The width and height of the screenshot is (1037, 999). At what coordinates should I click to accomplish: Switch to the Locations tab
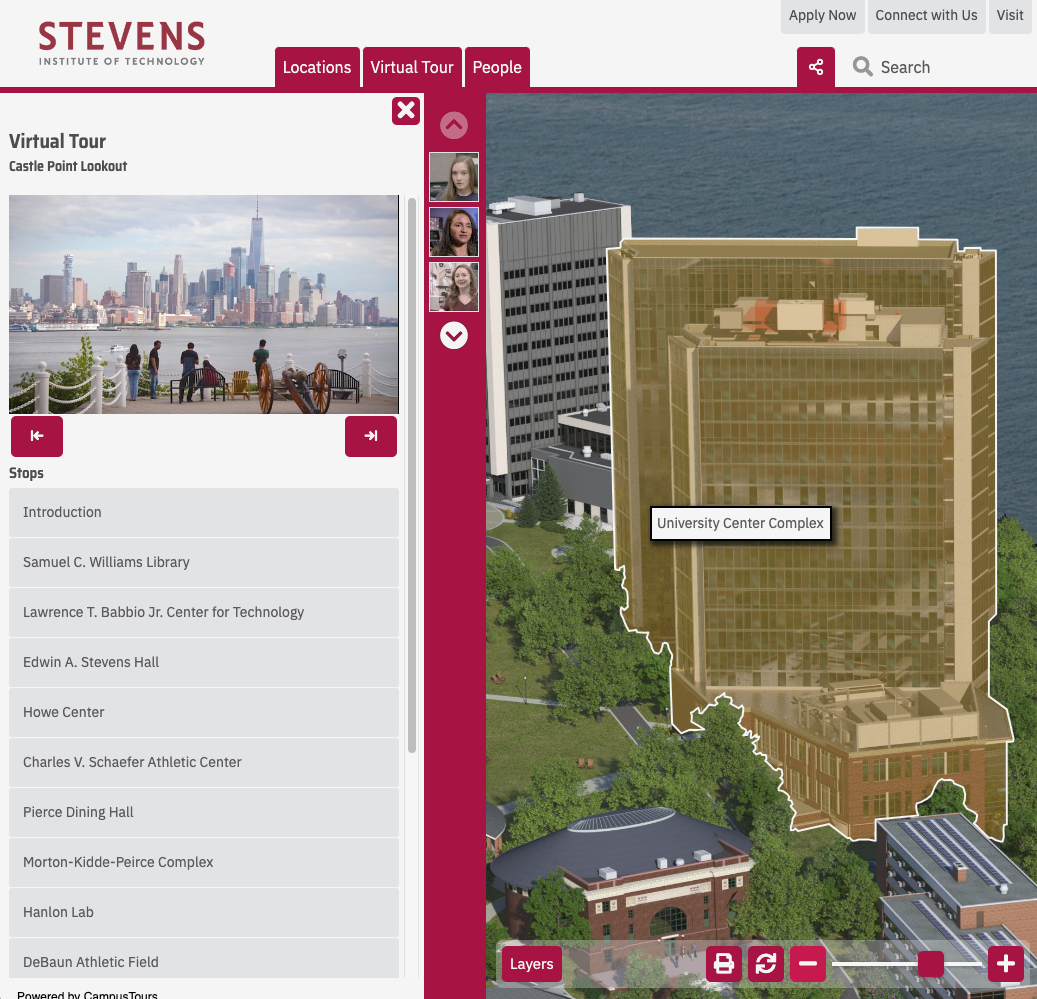[x=317, y=67]
